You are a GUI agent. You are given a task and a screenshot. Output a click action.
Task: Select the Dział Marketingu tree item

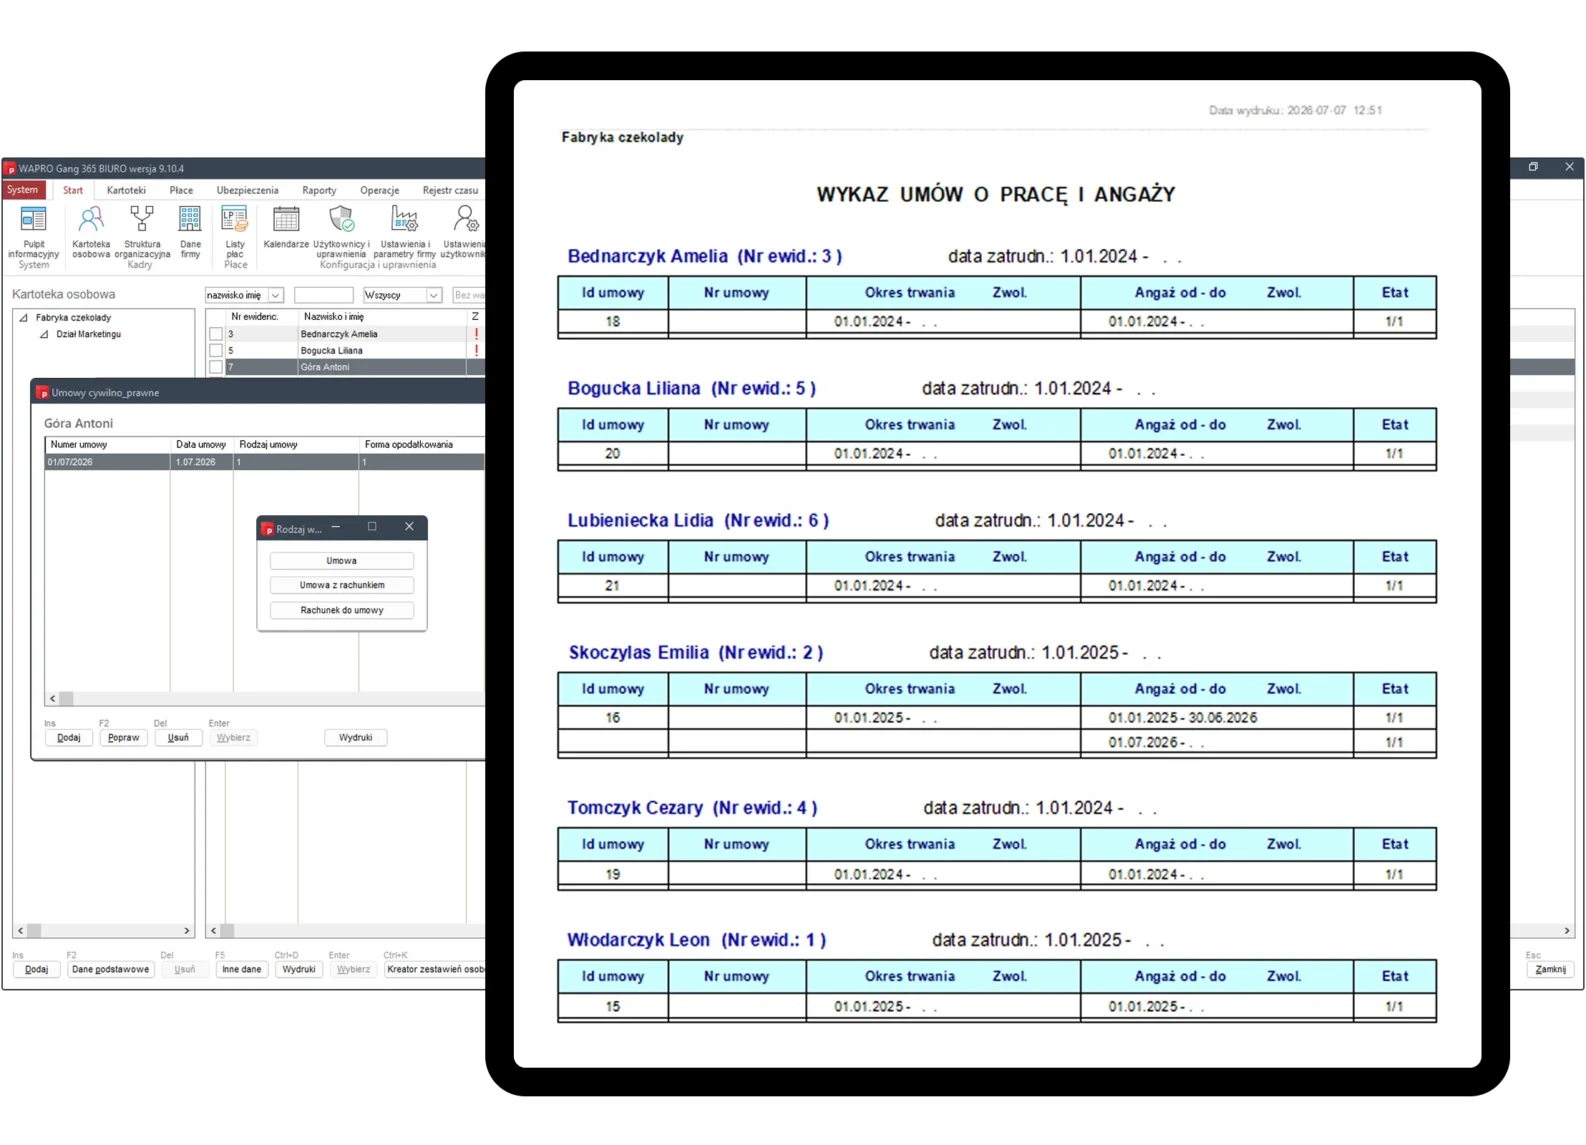pyautogui.click(x=88, y=335)
